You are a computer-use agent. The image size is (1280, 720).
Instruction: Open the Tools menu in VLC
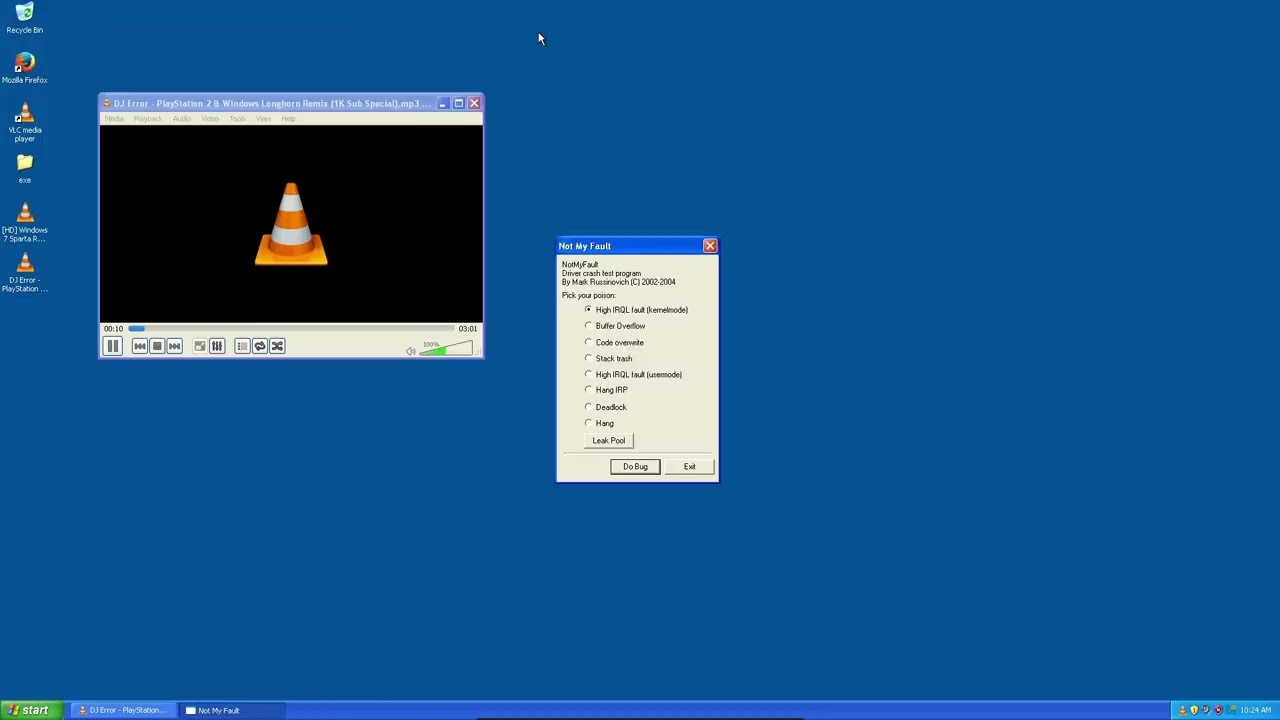(x=237, y=119)
